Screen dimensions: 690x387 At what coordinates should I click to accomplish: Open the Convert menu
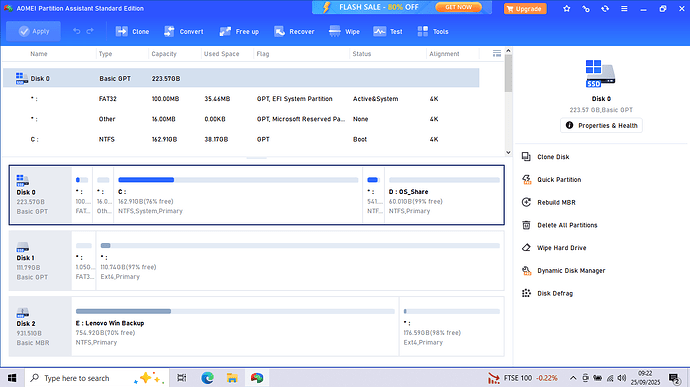[184, 31]
